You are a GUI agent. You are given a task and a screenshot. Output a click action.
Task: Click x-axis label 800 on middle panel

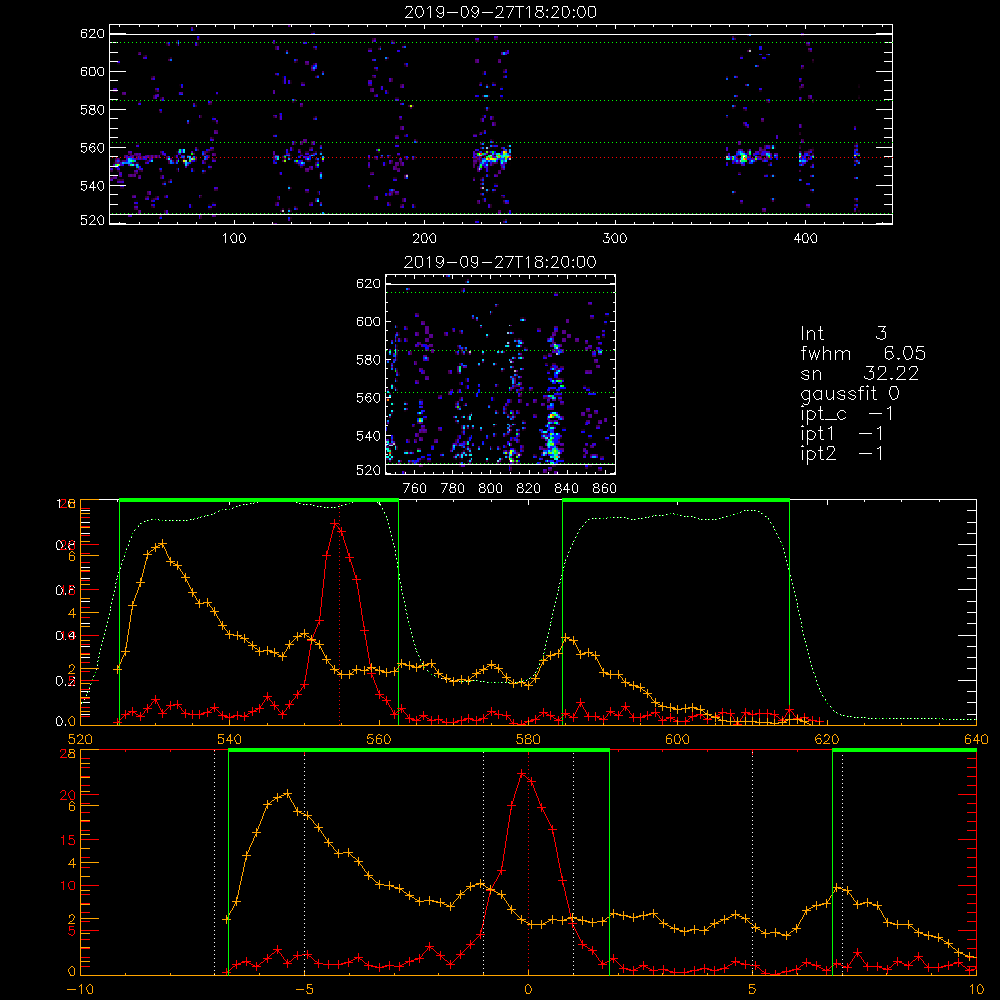(x=490, y=489)
